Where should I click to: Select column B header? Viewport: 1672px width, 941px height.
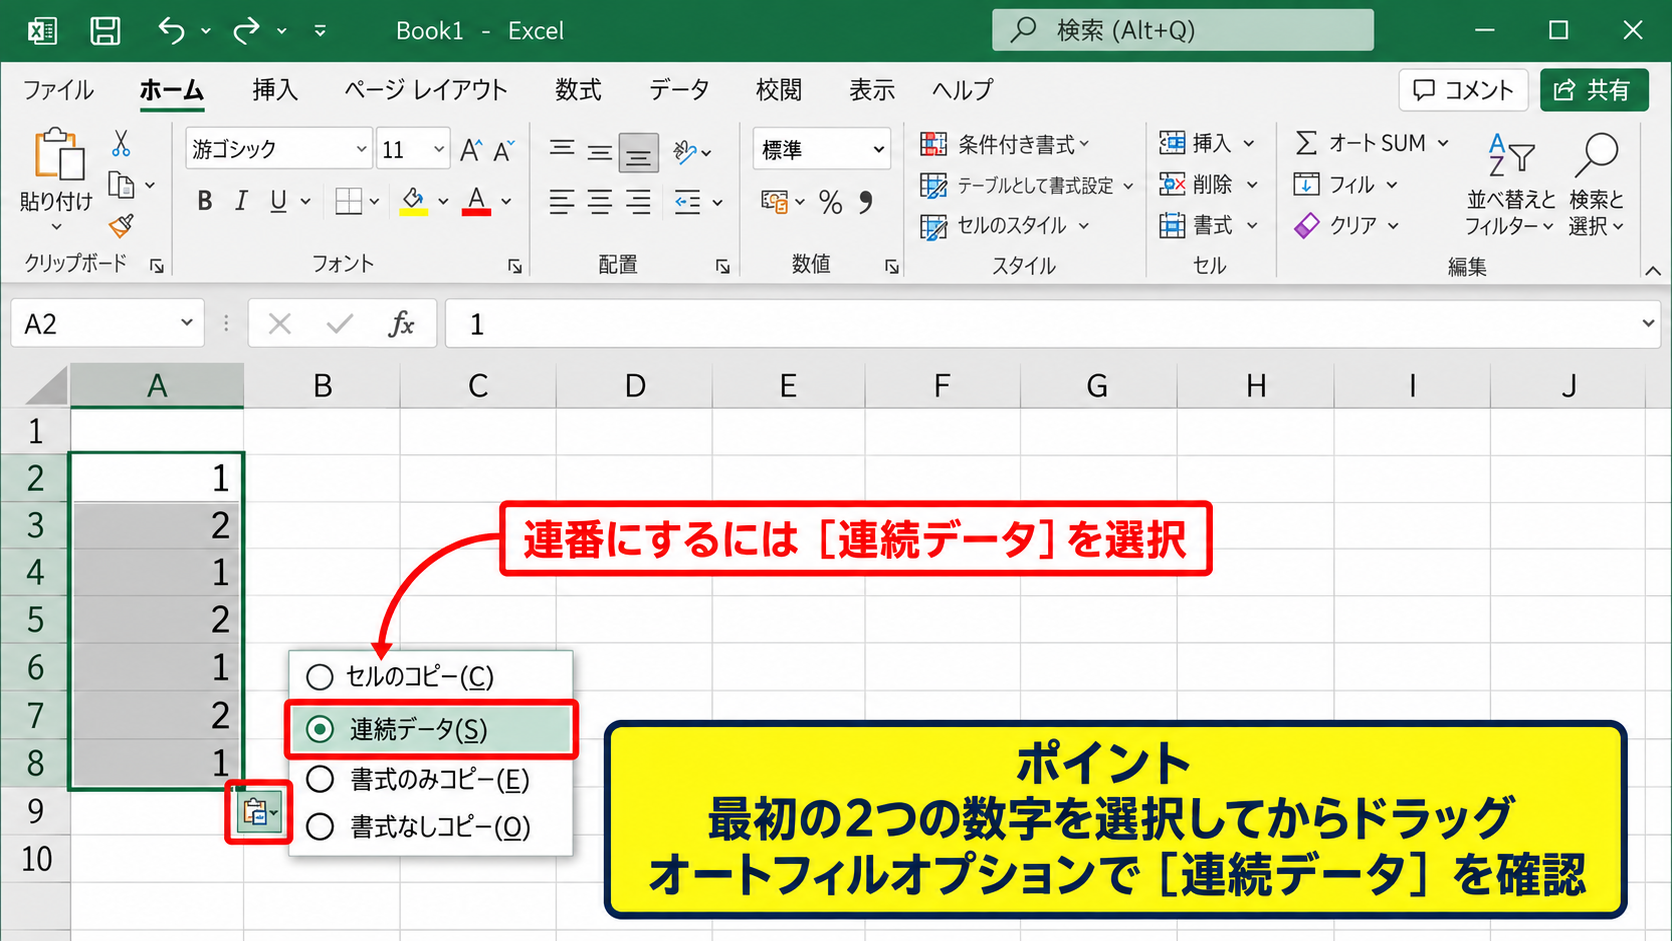pos(322,385)
